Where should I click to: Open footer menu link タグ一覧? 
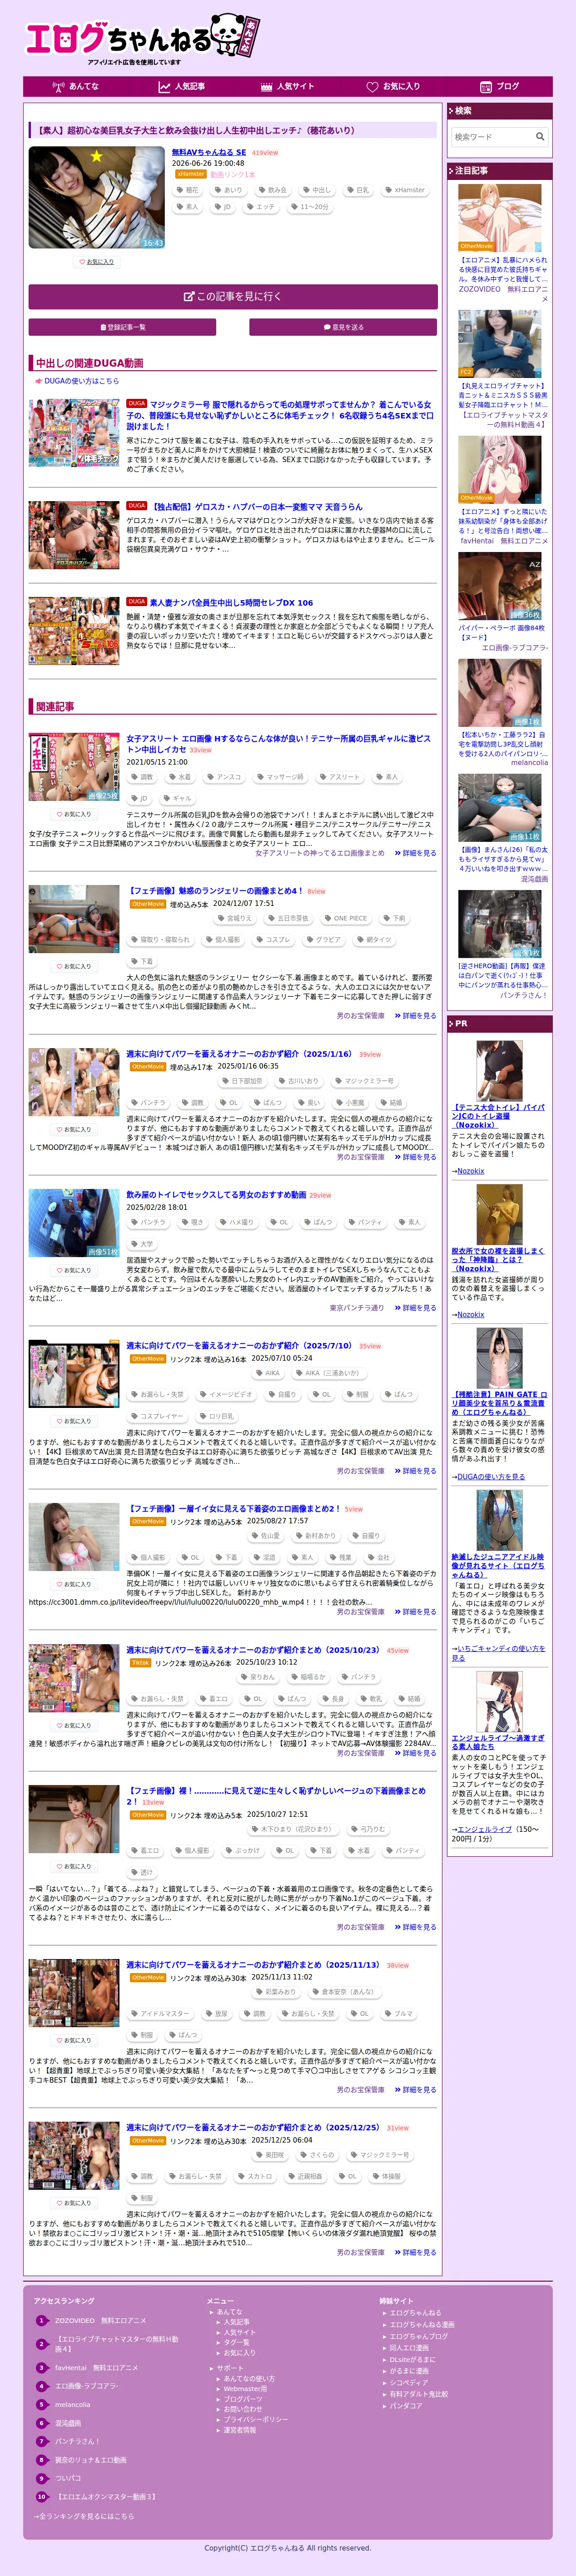point(237,2342)
